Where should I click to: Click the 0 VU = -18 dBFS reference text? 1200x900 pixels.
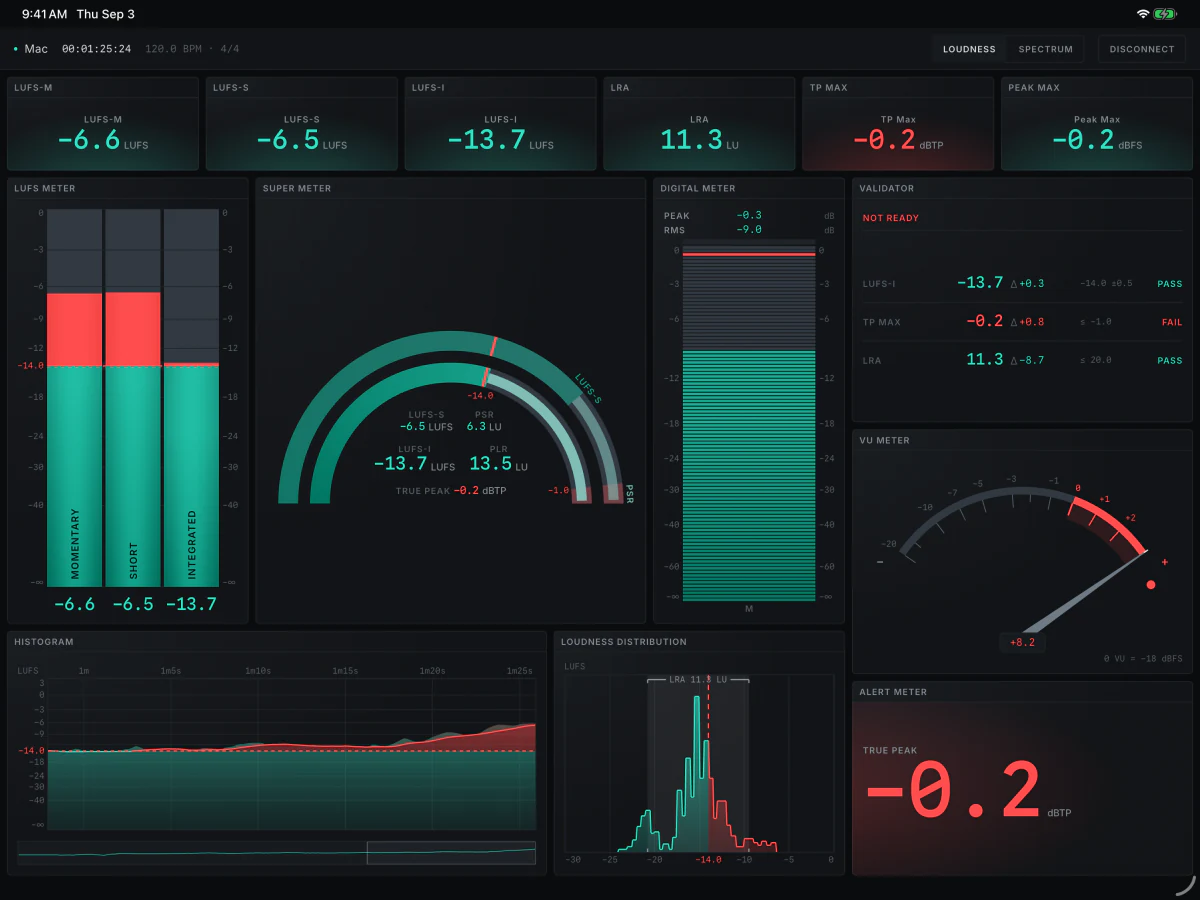point(1142,658)
